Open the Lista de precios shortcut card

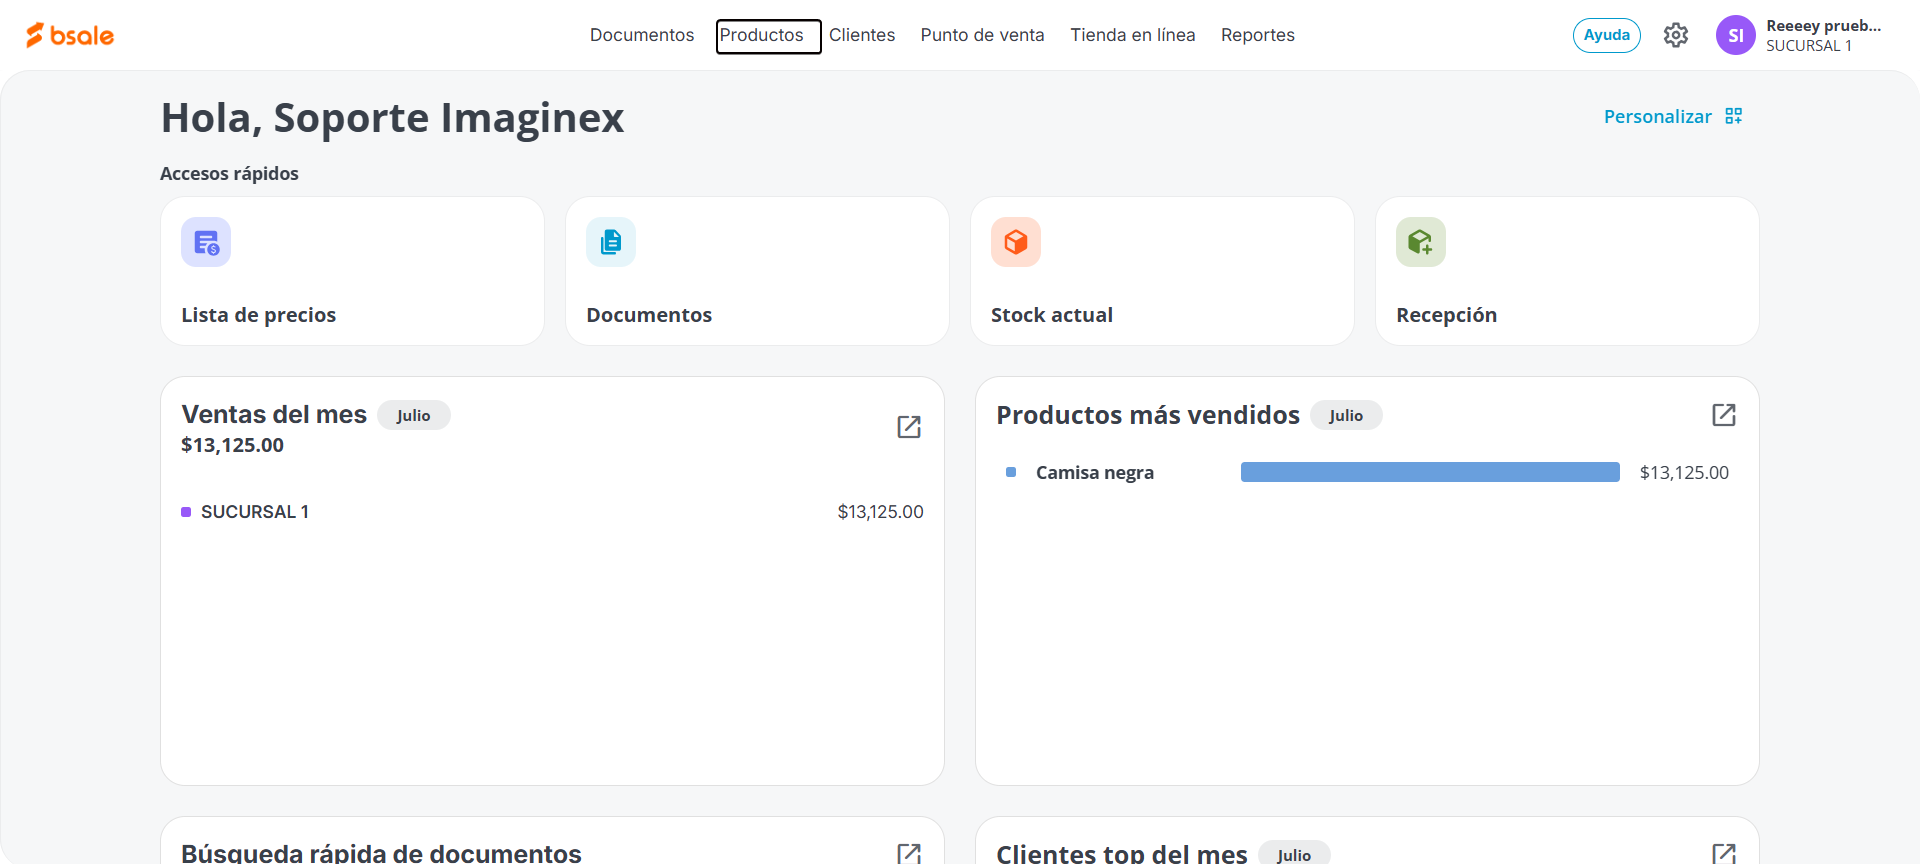352,271
